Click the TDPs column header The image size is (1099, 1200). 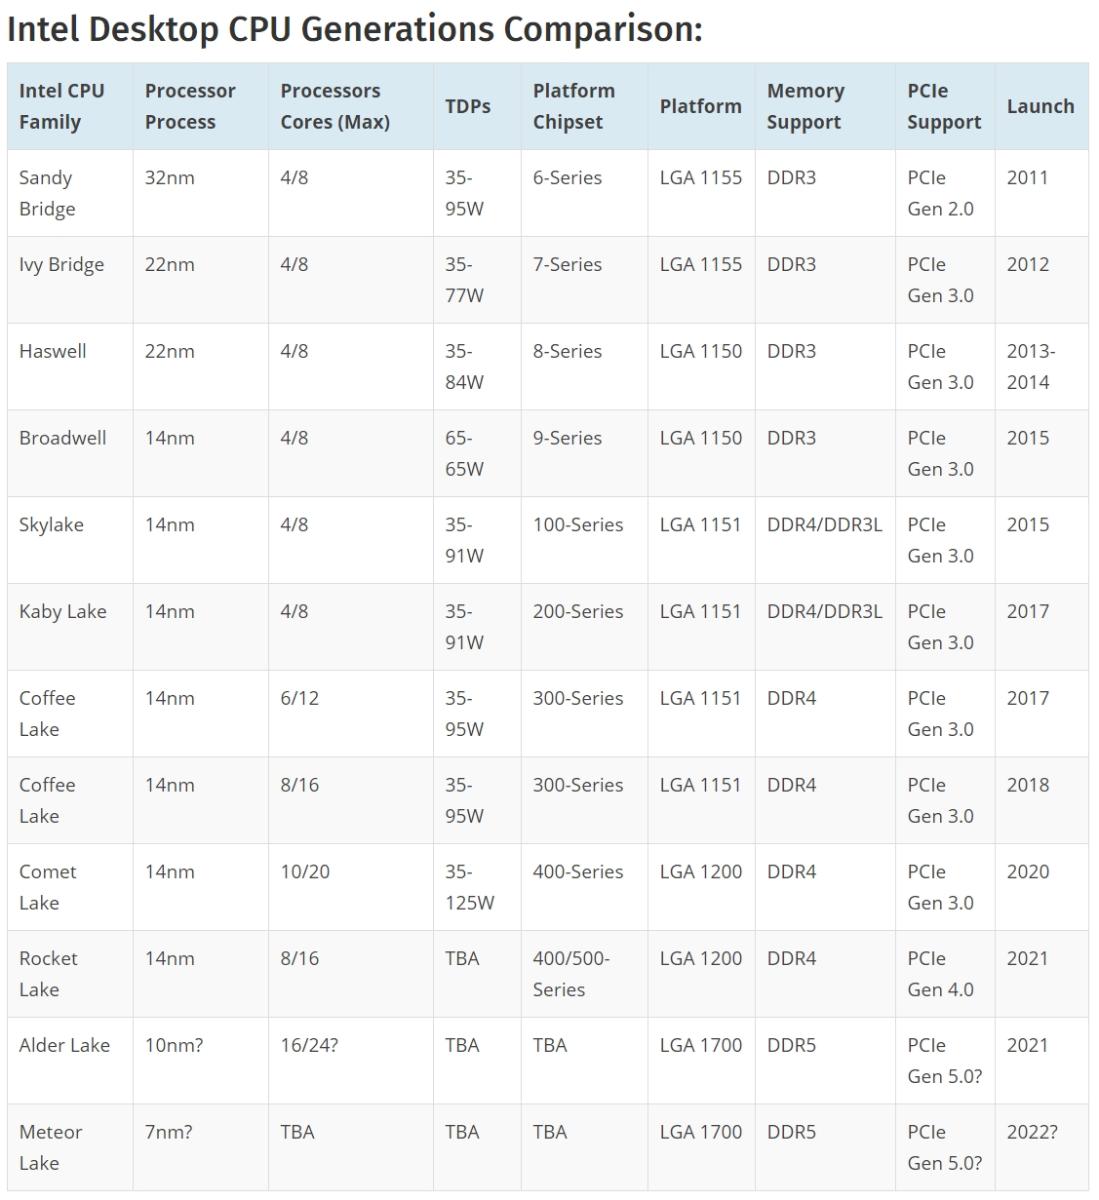pyautogui.click(x=468, y=106)
